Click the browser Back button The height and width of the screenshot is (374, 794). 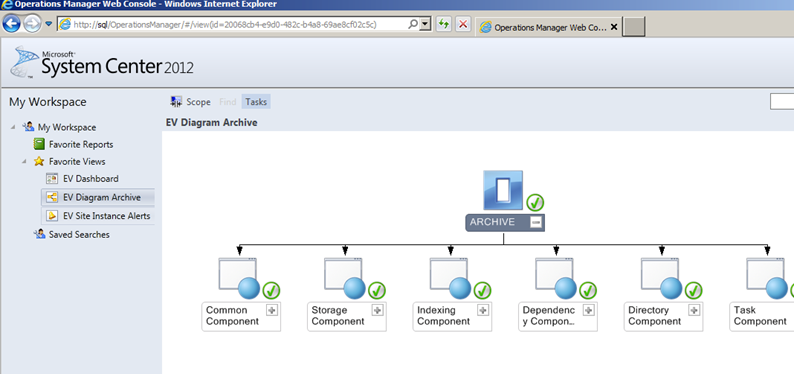[x=12, y=24]
